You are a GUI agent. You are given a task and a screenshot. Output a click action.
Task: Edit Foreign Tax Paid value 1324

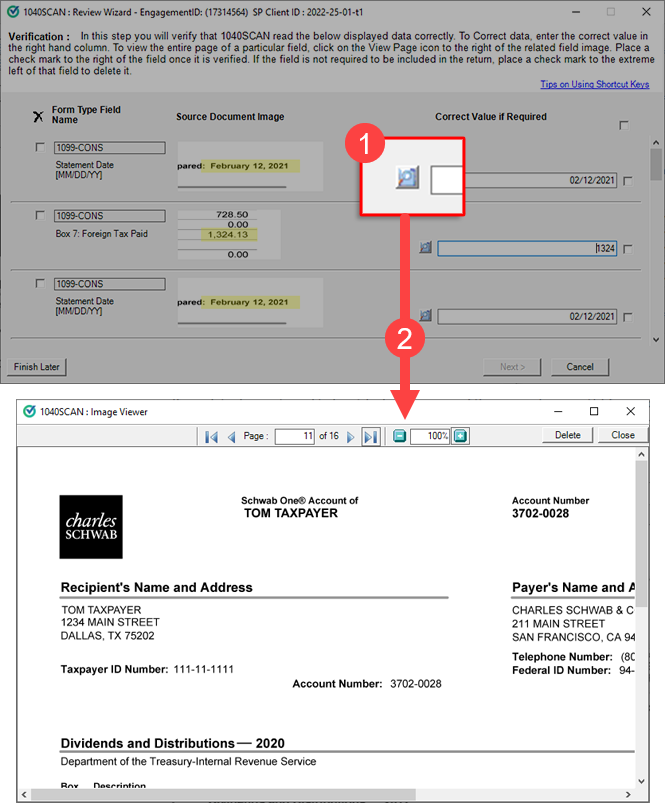click(x=527, y=248)
